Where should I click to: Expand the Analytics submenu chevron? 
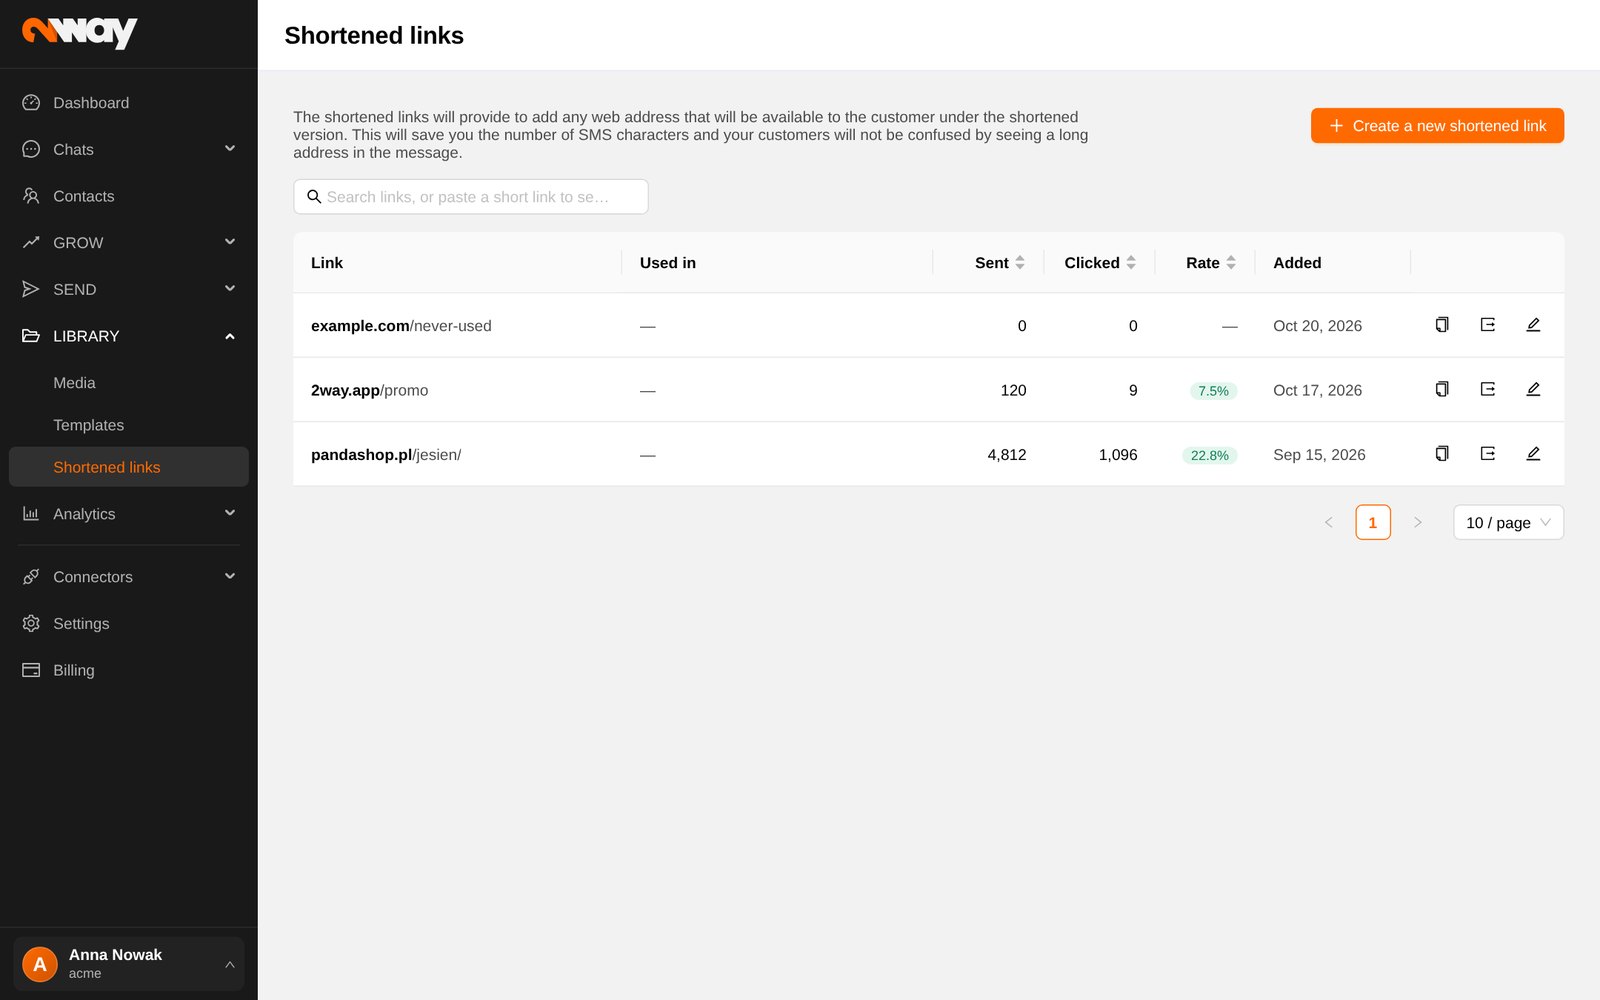pyautogui.click(x=230, y=513)
